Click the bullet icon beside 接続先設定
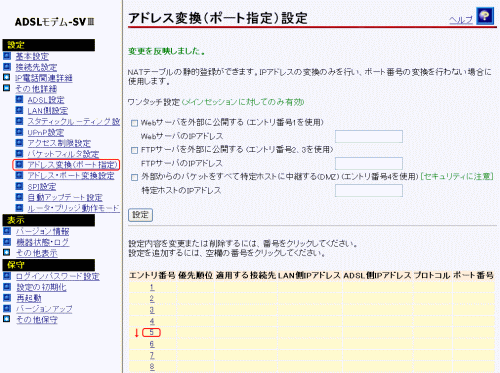The height and width of the screenshot is (373, 500). pyautogui.click(x=7, y=67)
